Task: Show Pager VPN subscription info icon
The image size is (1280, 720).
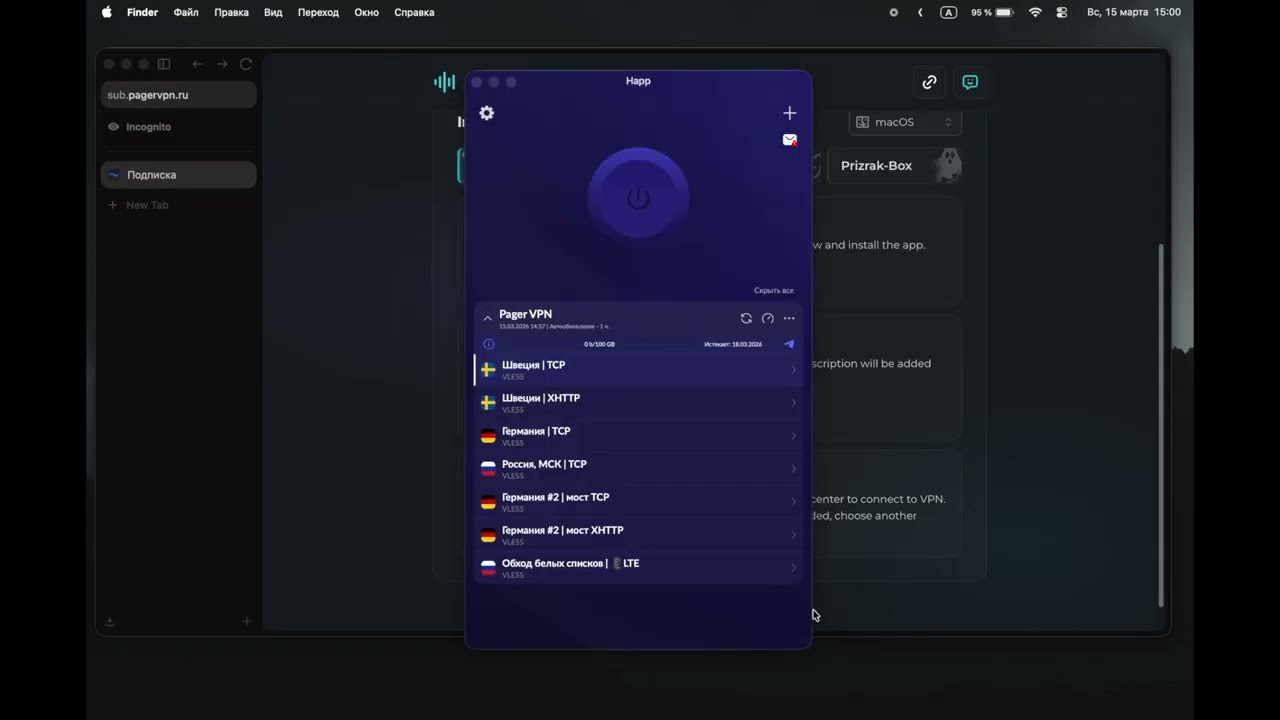Action: 489,344
